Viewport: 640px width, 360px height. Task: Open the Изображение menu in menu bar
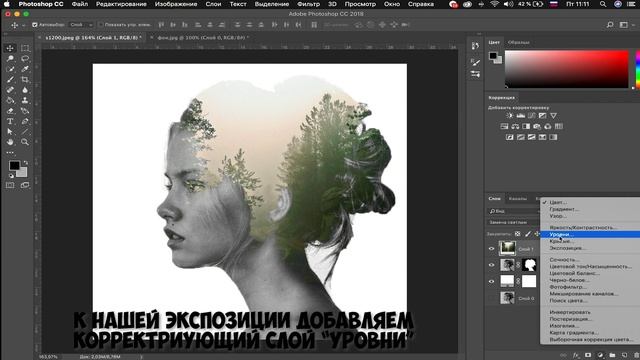pyautogui.click(x=176, y=4)
